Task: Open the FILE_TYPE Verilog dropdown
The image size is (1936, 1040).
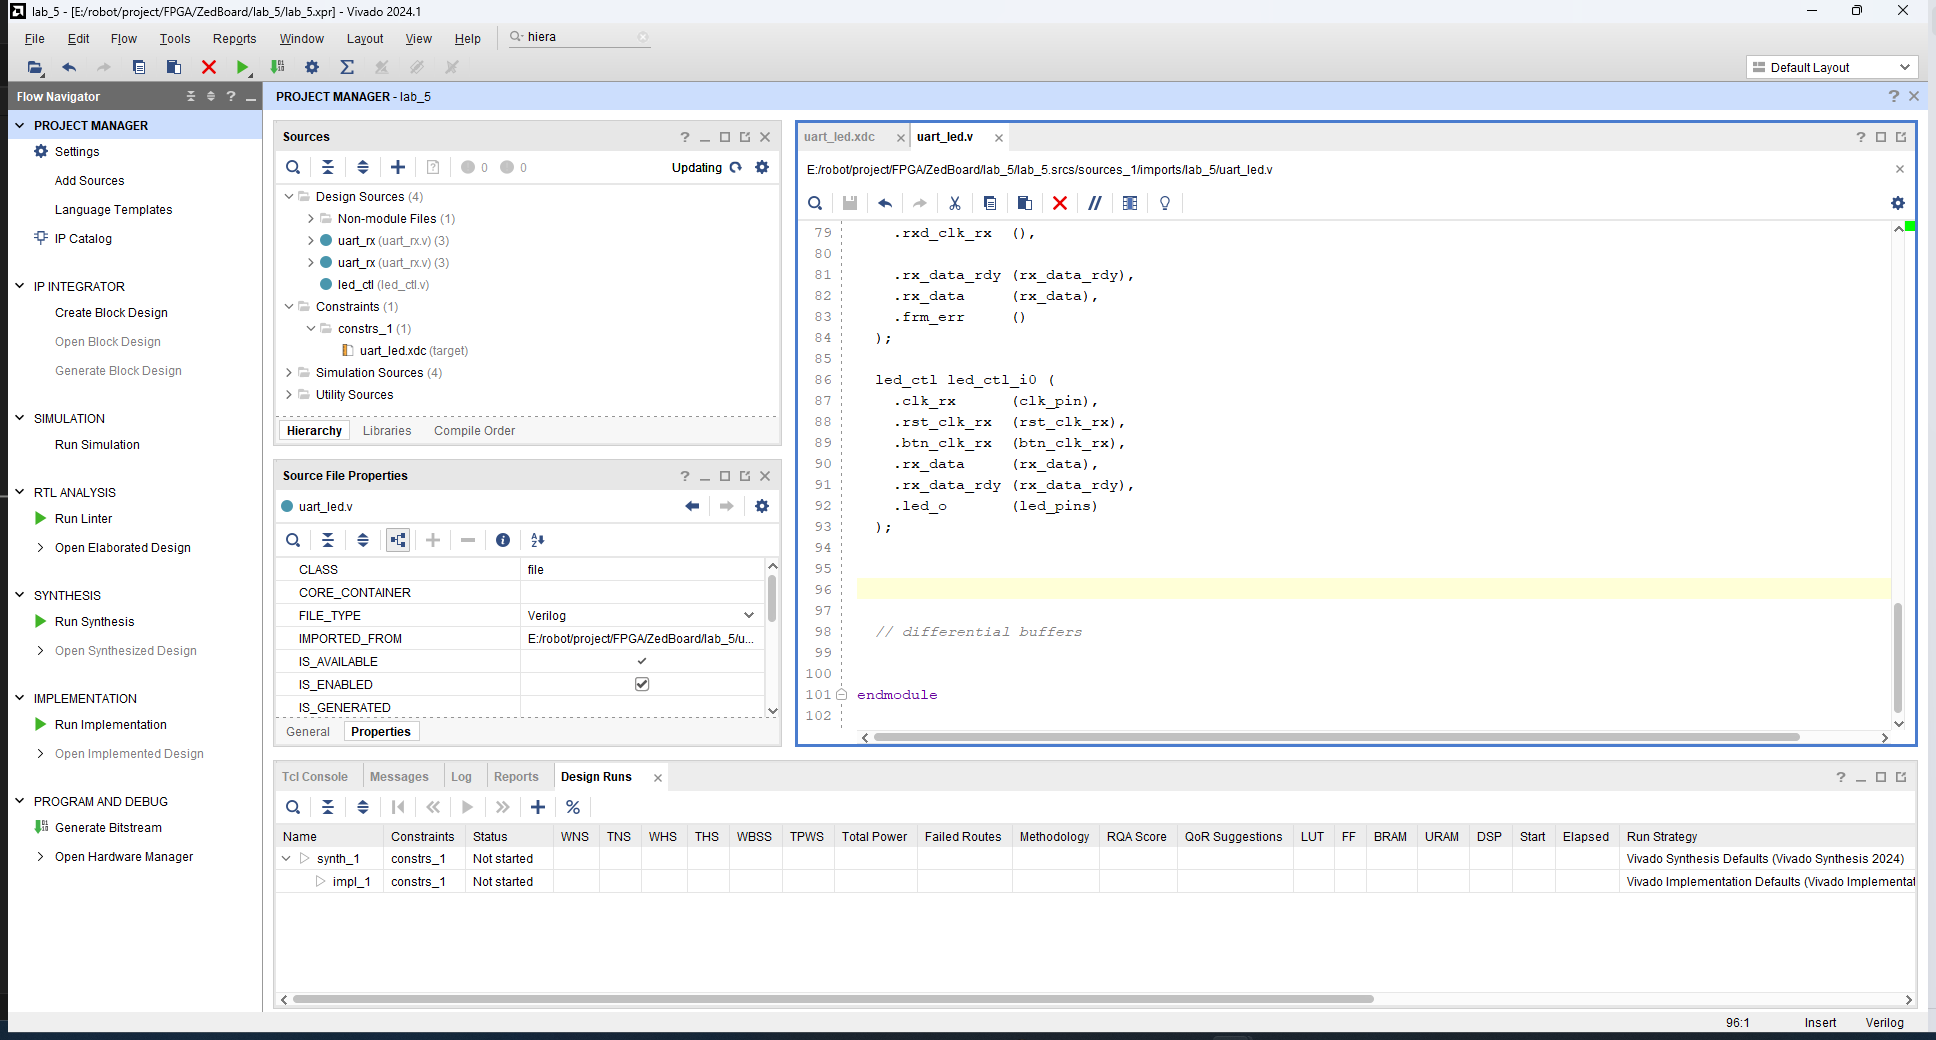Action: click(x=641, y=615)
